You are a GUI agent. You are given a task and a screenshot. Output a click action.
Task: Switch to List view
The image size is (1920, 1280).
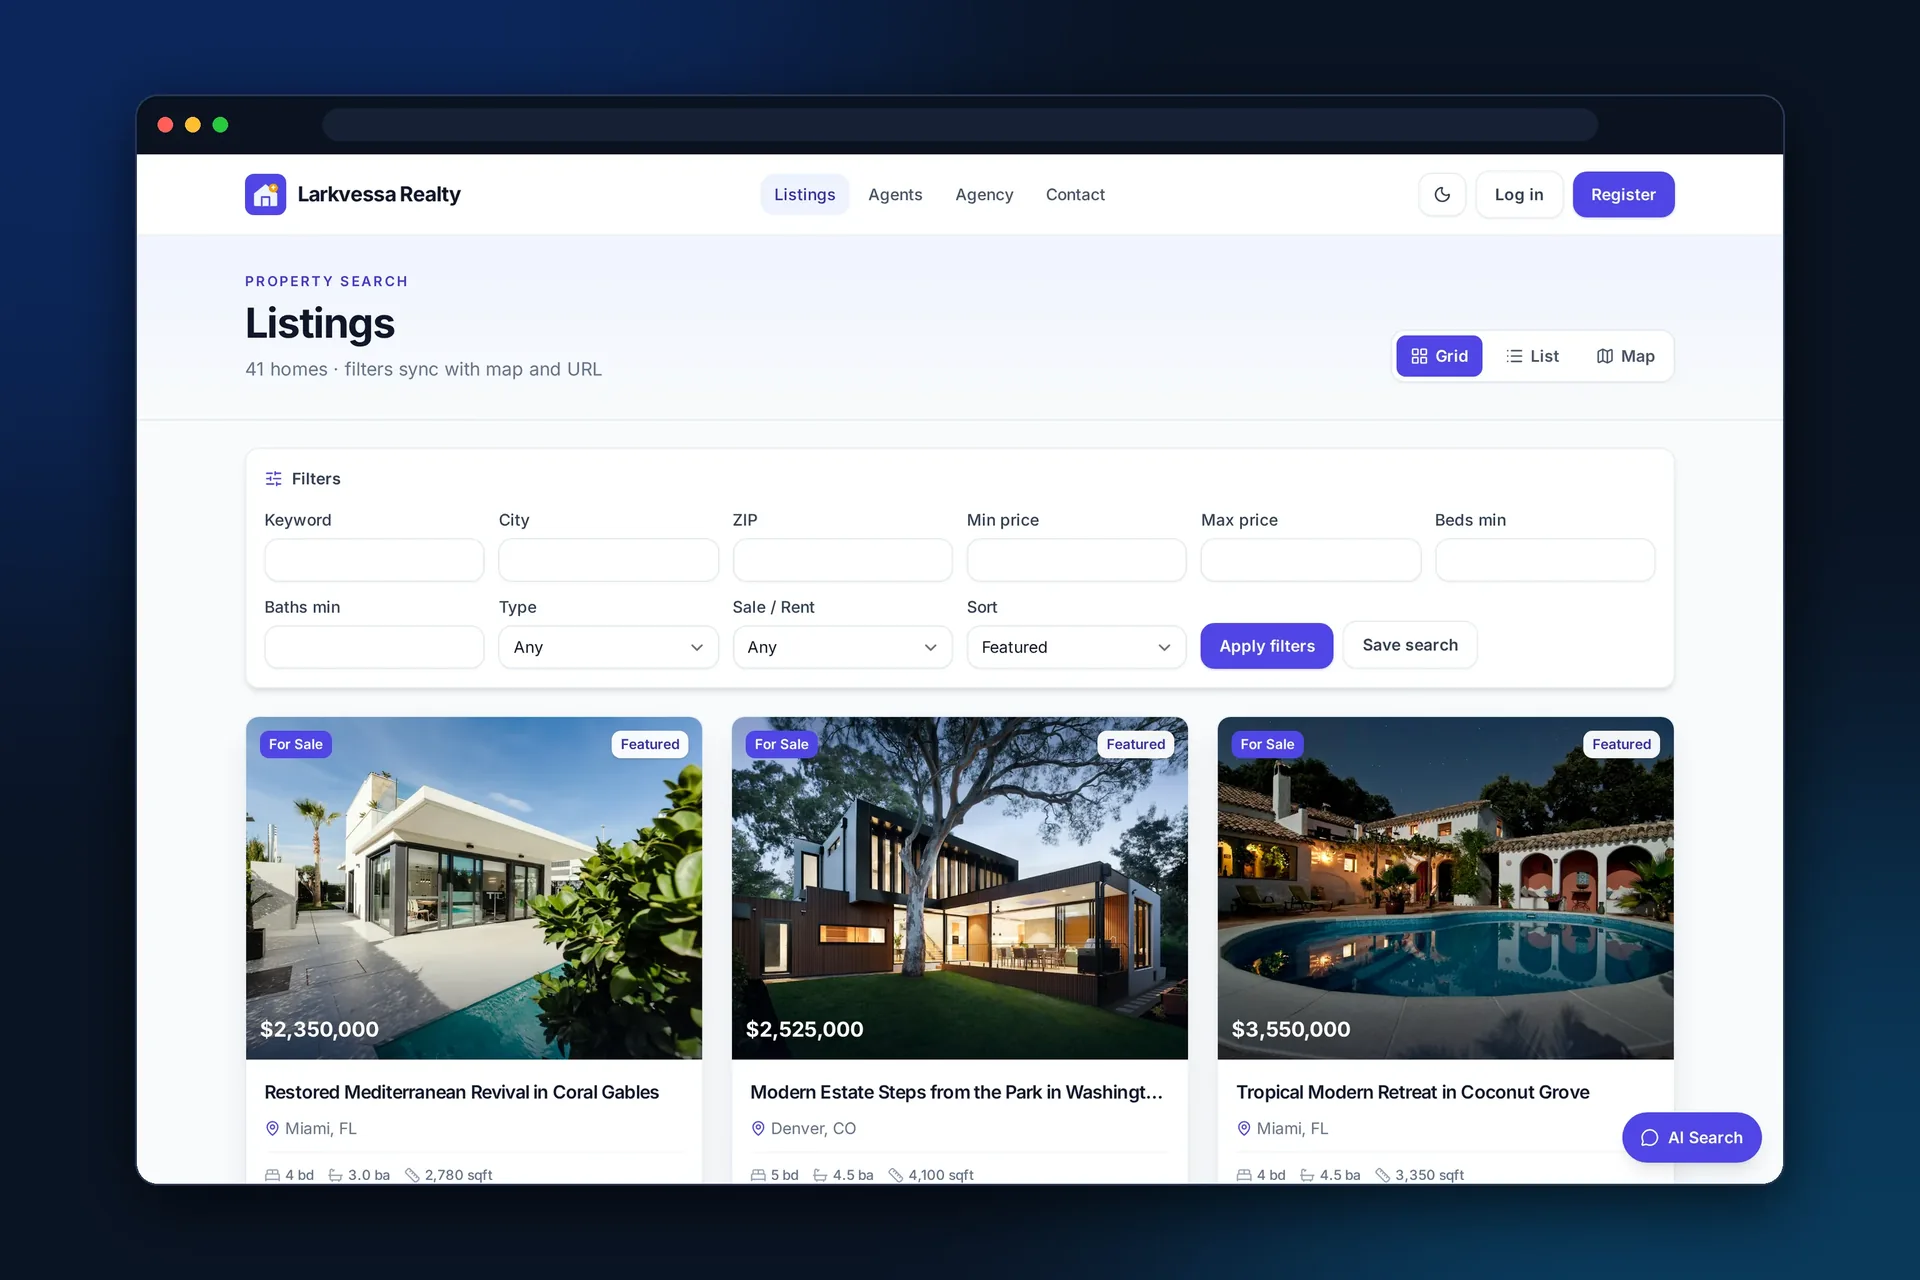click(1532, 356)
